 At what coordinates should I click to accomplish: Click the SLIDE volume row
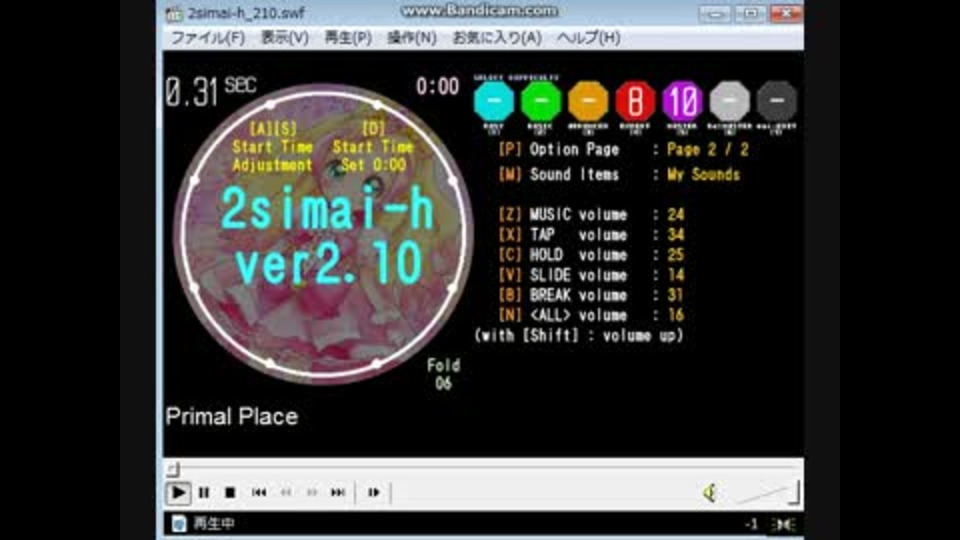pyautogui.click(x=591, y=276)
